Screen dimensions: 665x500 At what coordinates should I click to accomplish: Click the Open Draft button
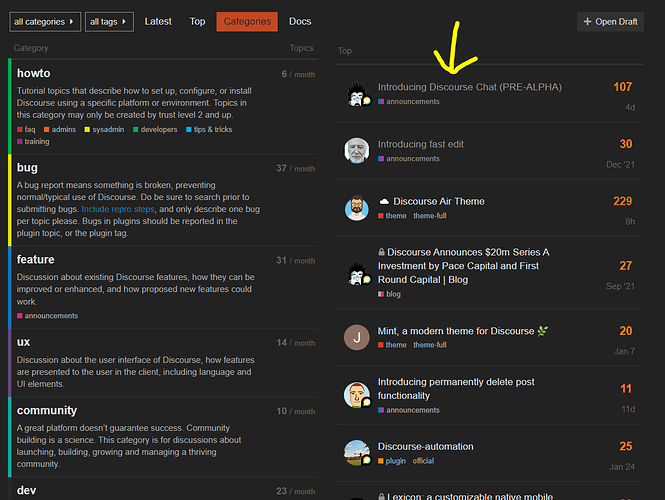(610, 22)
